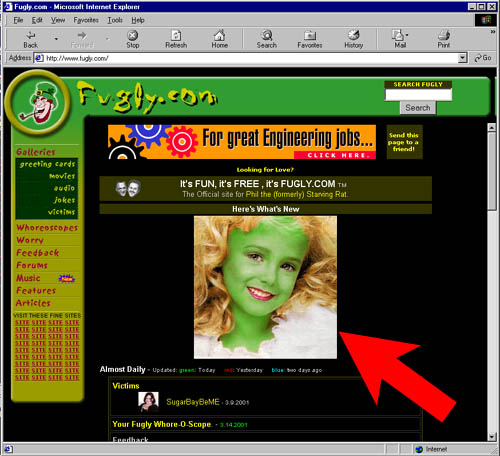Open the View menu
The height and width of the screenshot is (456, 500).
(58, 20)
